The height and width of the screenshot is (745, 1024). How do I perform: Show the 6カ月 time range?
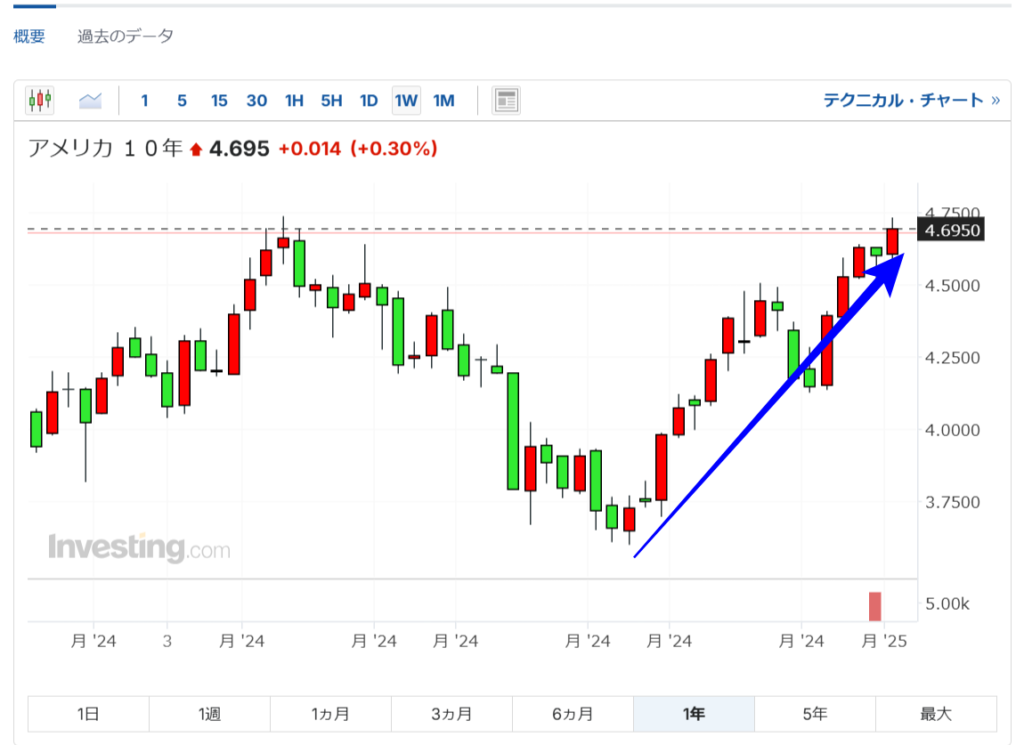click(573, 714)
